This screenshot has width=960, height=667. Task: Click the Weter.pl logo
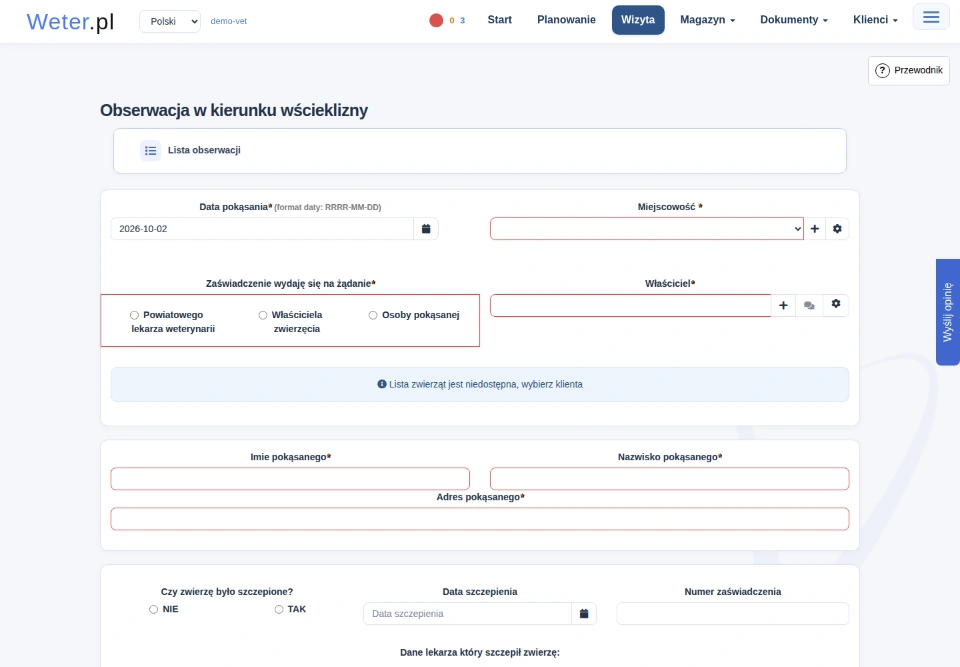tap(70, 21)
